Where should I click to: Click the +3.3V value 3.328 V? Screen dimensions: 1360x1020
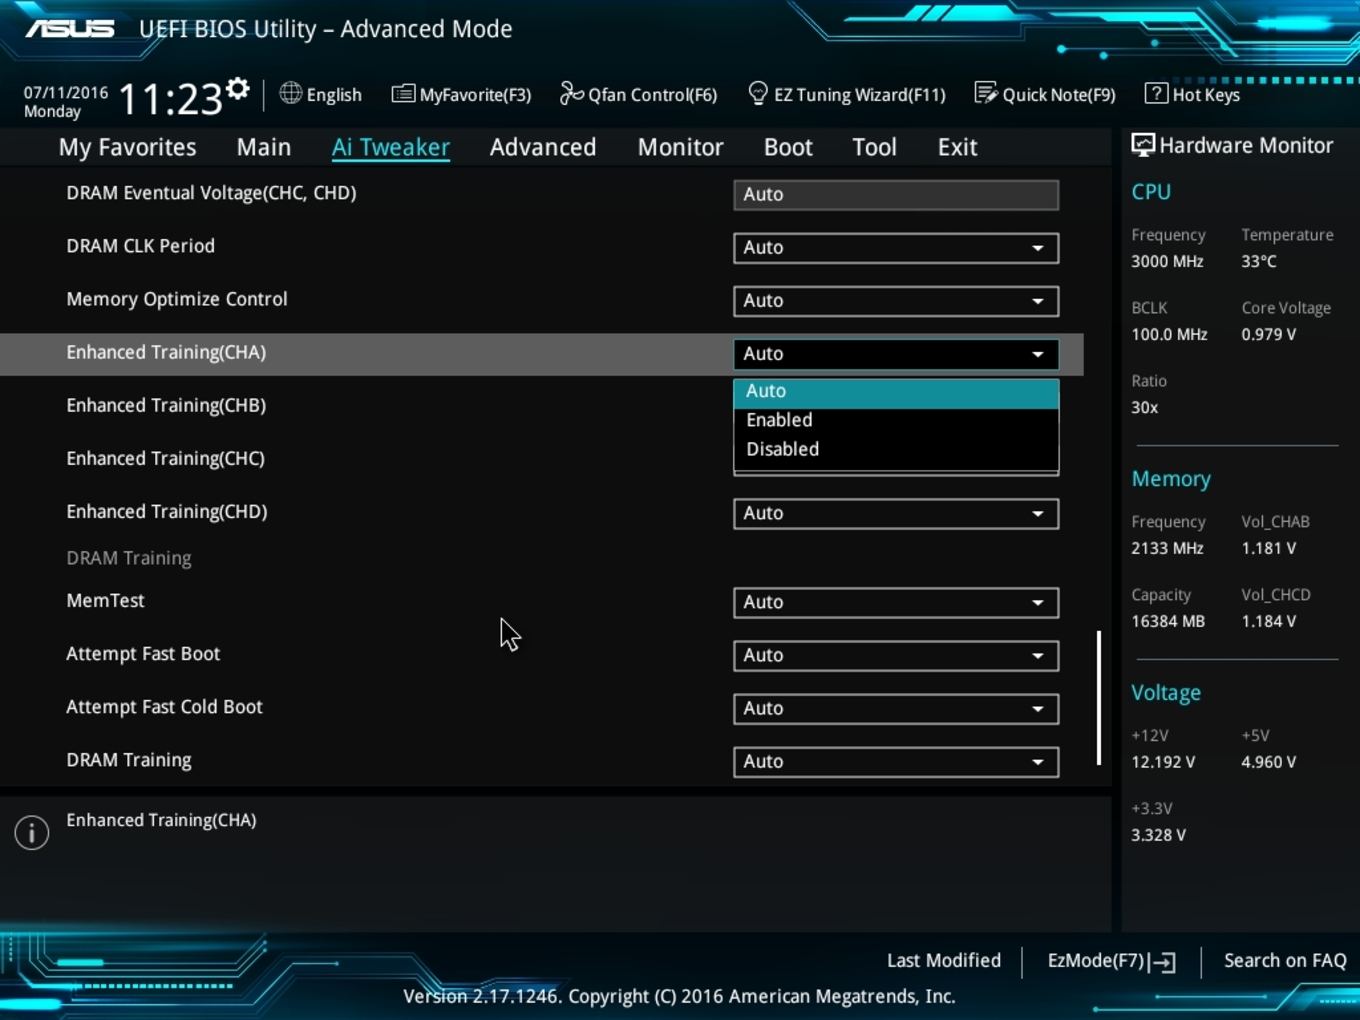tap(1158, 835)
